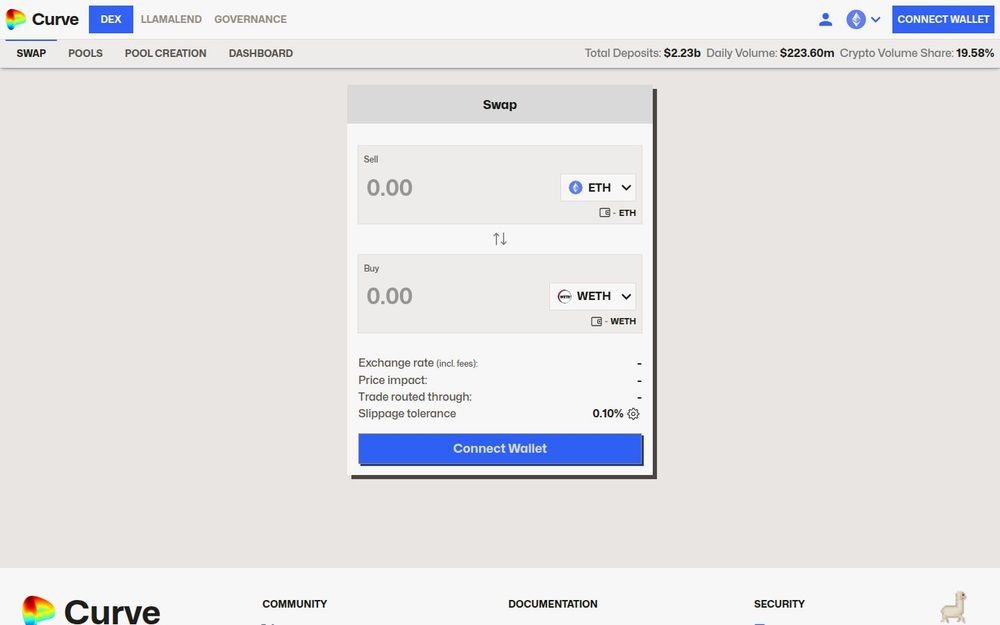The height and width of the screenshot is (625, 1000).
Task: Open the WETH buy token dropdown
Action: point(592,296)
